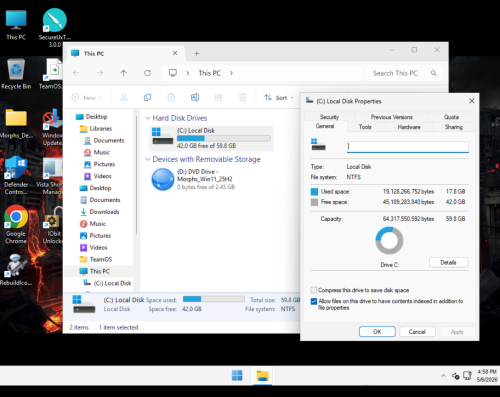Click the Cut scissors icon in toolbar
This screenshot has height=397, width=500.
coord(123,97)
